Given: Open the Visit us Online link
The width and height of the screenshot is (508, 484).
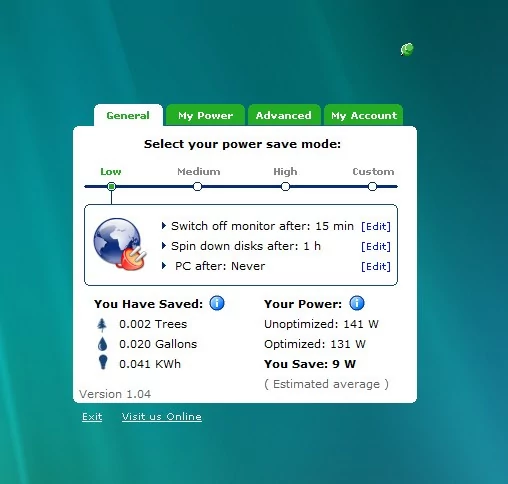Looking at the screenshot, I should tap(162, 417).
